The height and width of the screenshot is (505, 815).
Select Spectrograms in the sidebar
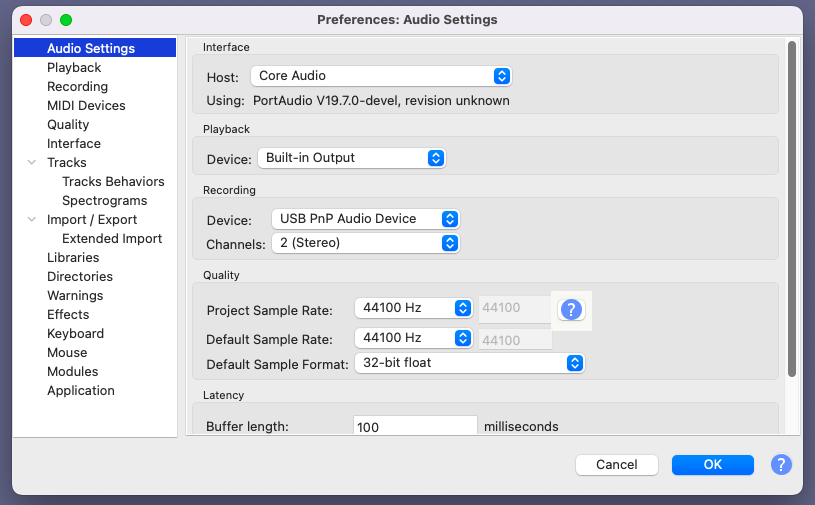coord(104,201)
